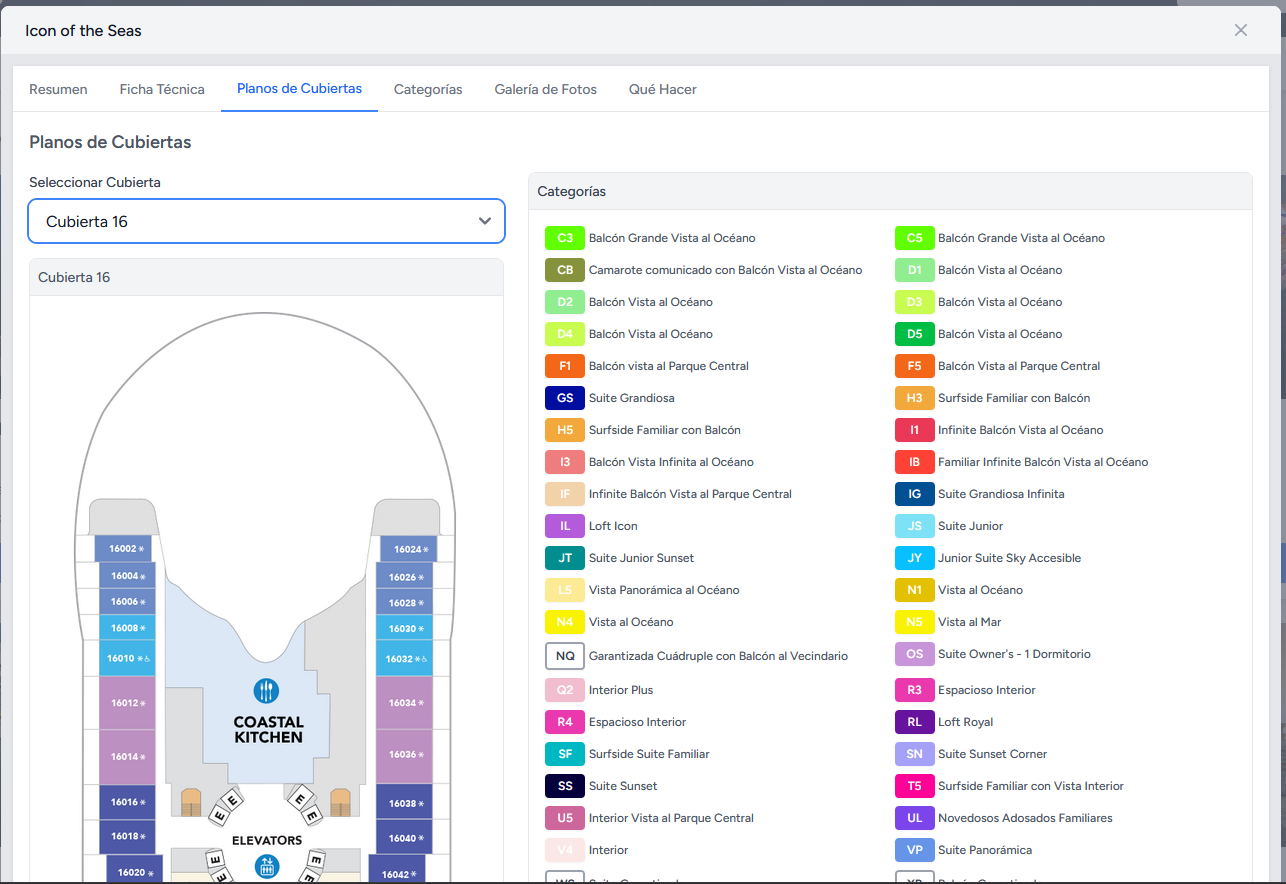Click the F5 pink color swatch
This screenshot has width=1286, height=884.
coord(914,365)
